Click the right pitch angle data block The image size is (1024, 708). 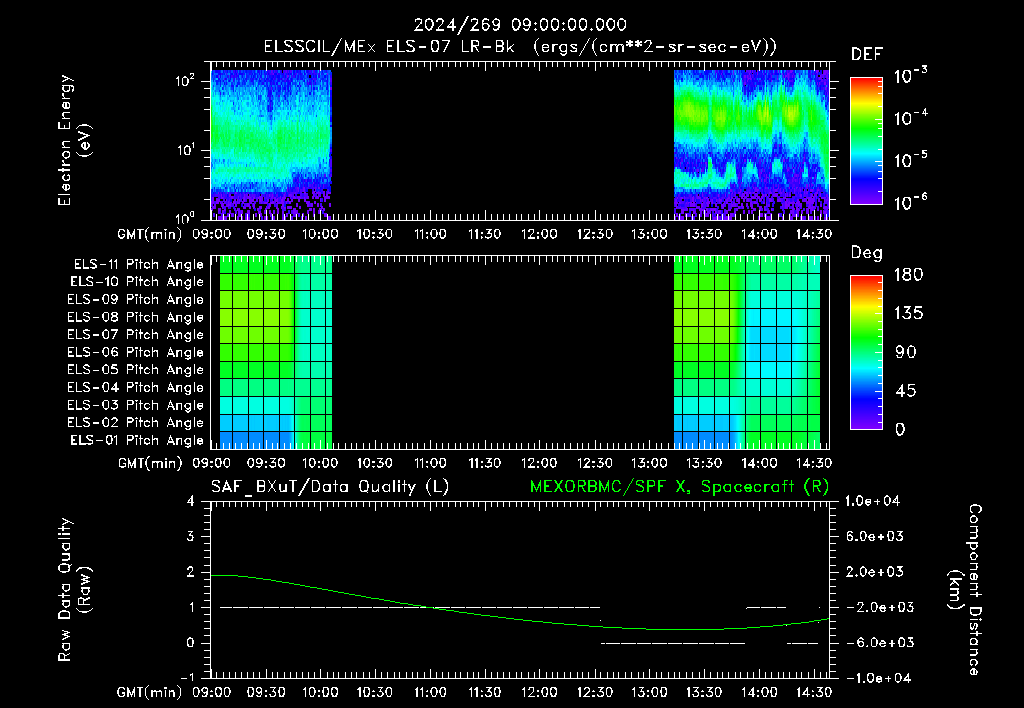click(746, 352)
